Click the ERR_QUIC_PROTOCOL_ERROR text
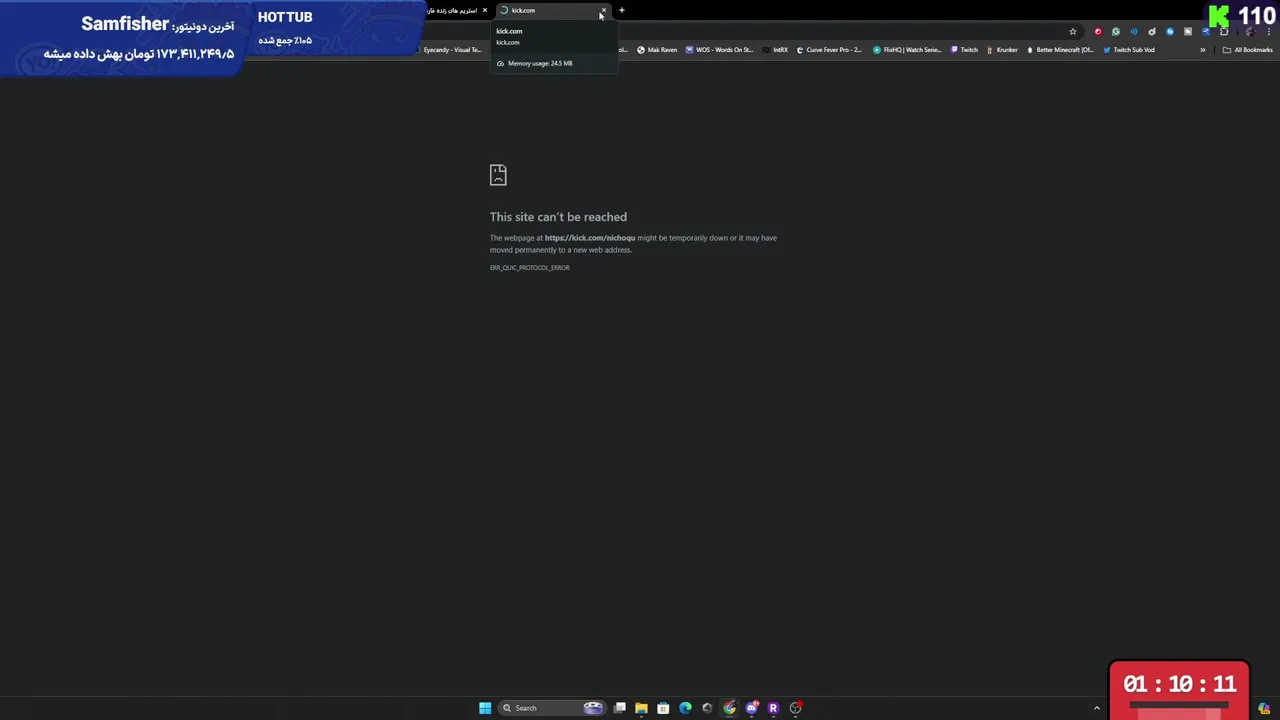 (529, 268)
